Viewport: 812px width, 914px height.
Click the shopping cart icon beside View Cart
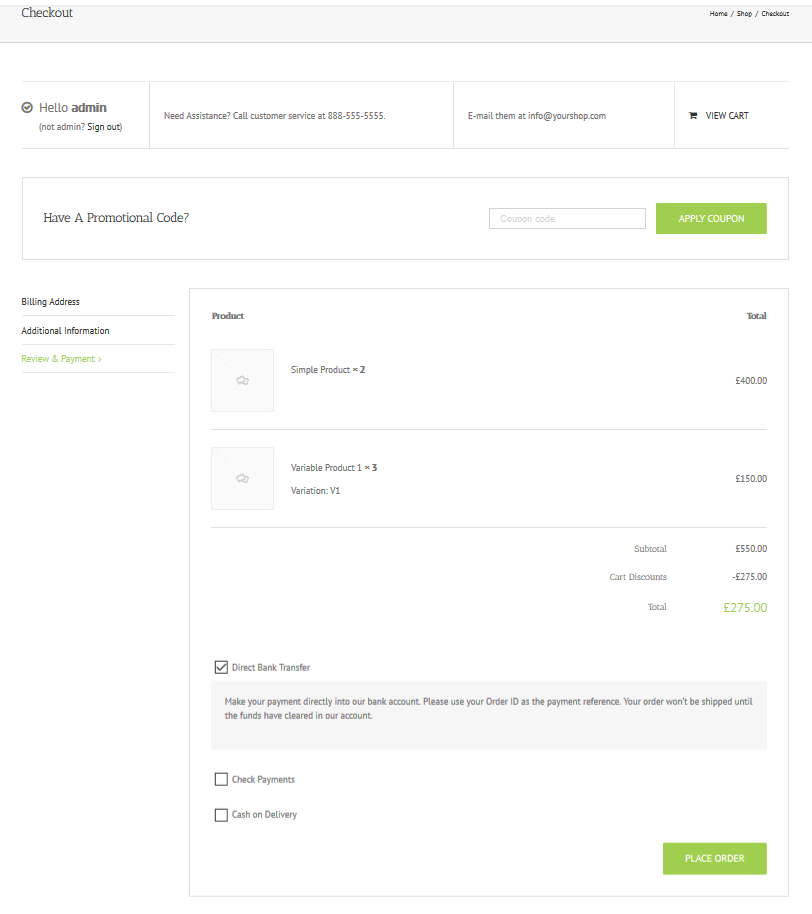coord(693,116)
